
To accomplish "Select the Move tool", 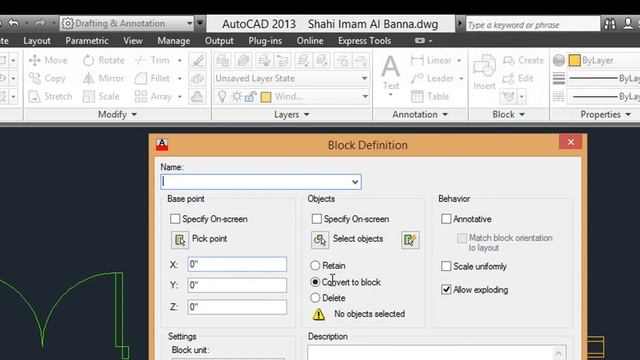I will 48,60.
